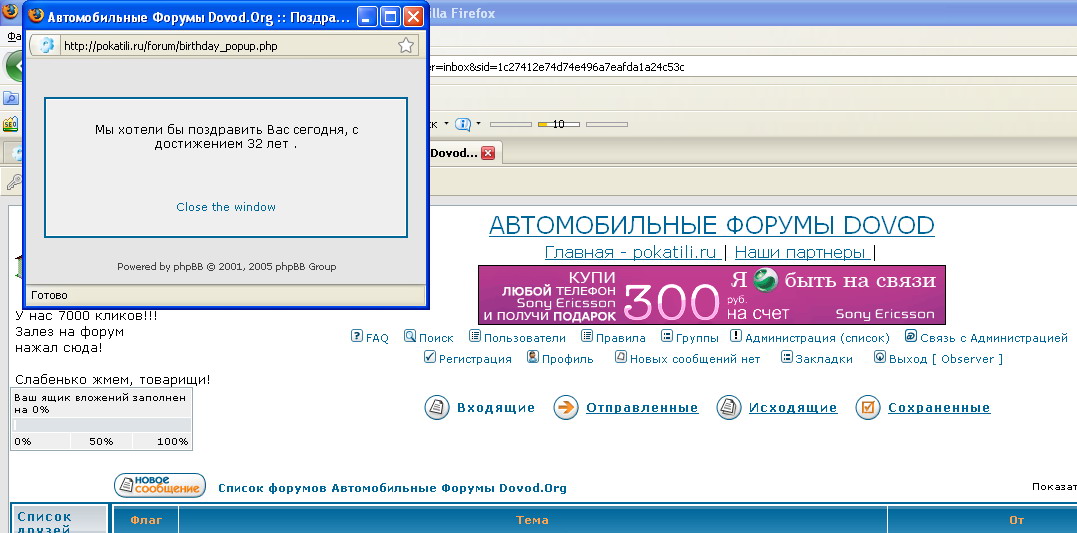Open the Главная - pokatili.ru link
Image resolution: width=1077 pixels, height=533 pixels.
(x=631, y=253)
